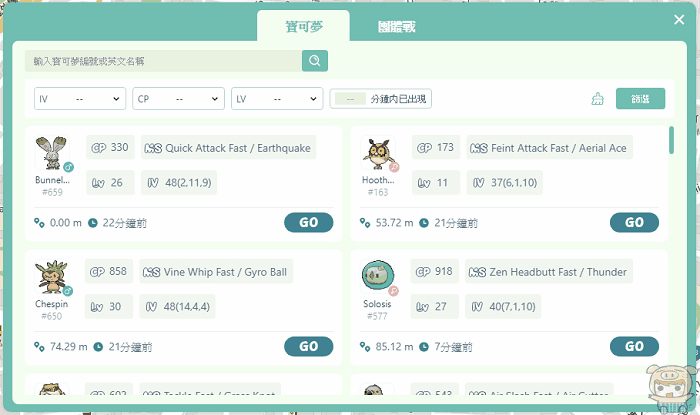This screenshot has height=415, width=700.
Task: Click the '74.29 m' distance text
Action: 69,347
